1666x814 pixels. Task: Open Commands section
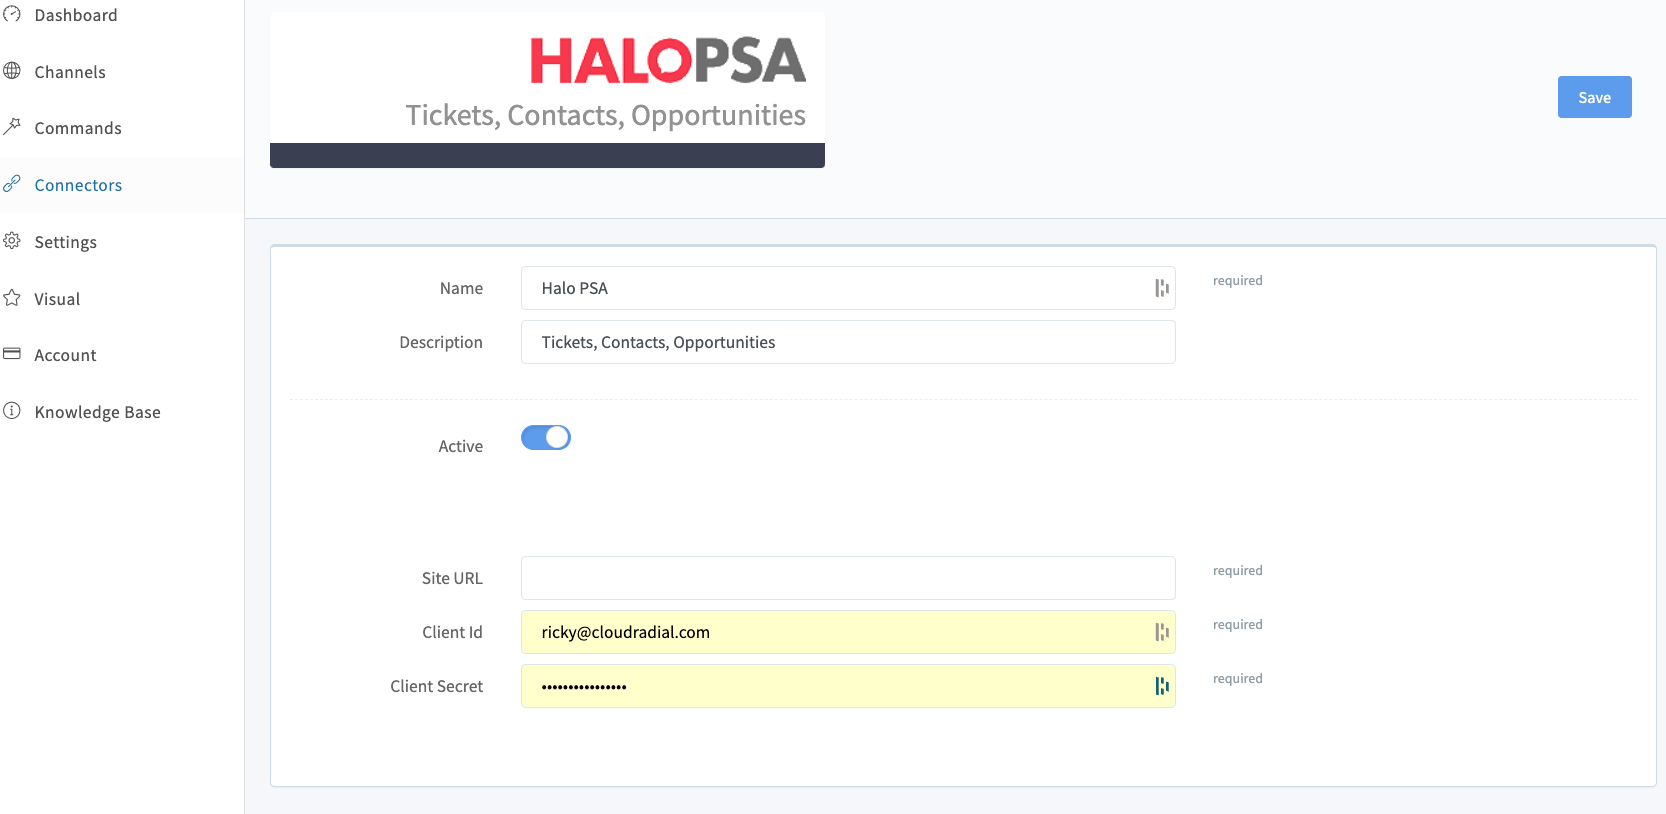[78, 128]
